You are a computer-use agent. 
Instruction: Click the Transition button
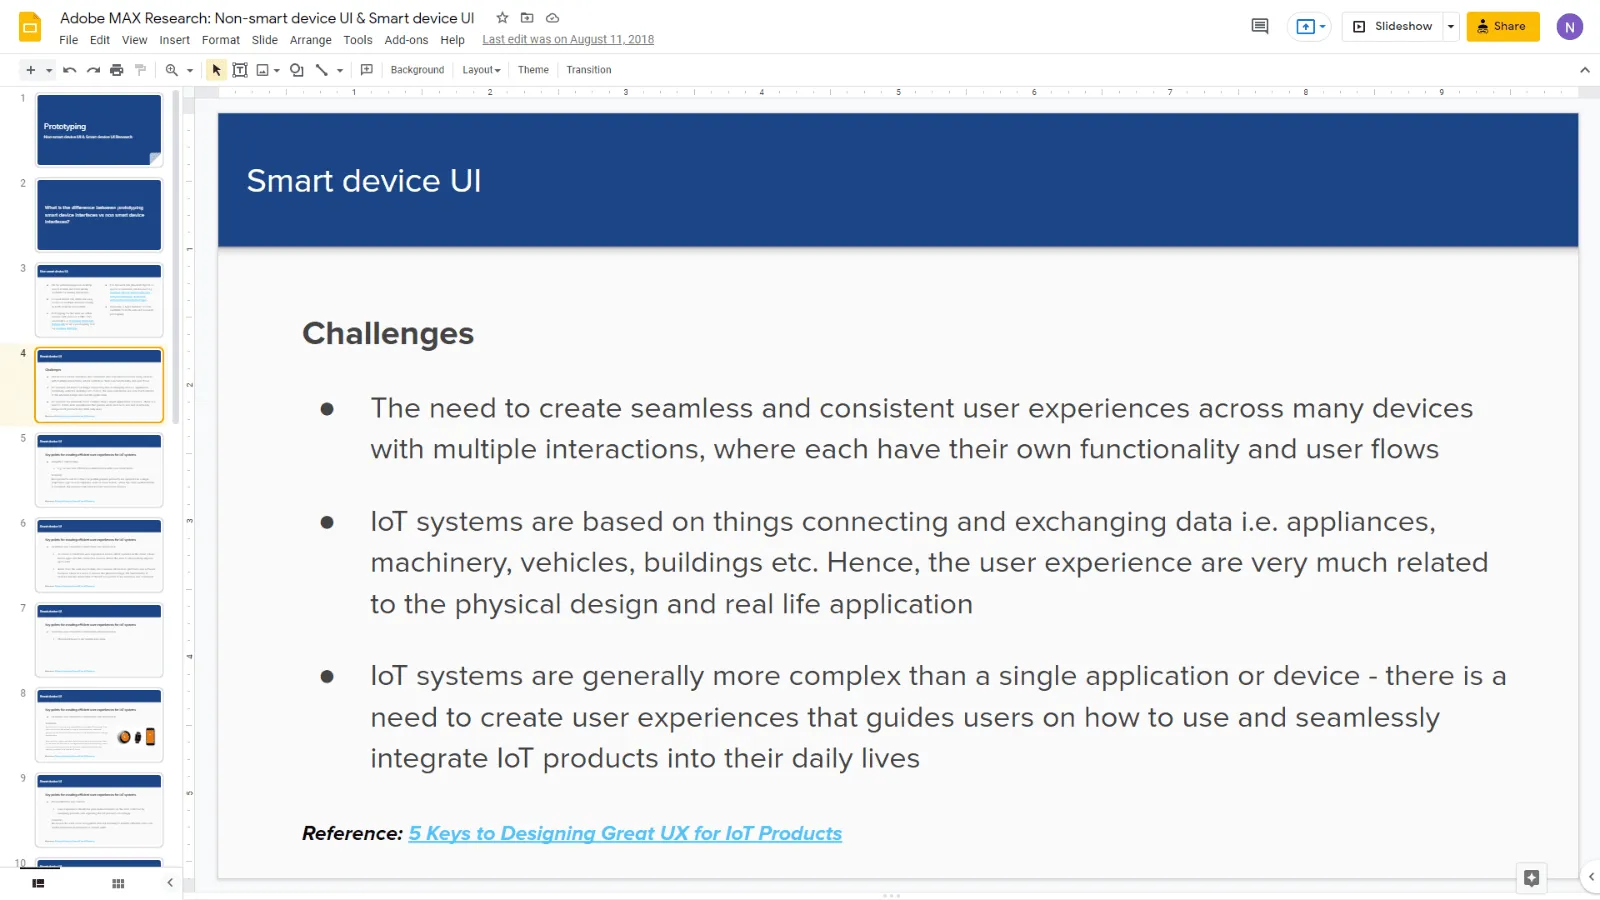coord(589,70)
